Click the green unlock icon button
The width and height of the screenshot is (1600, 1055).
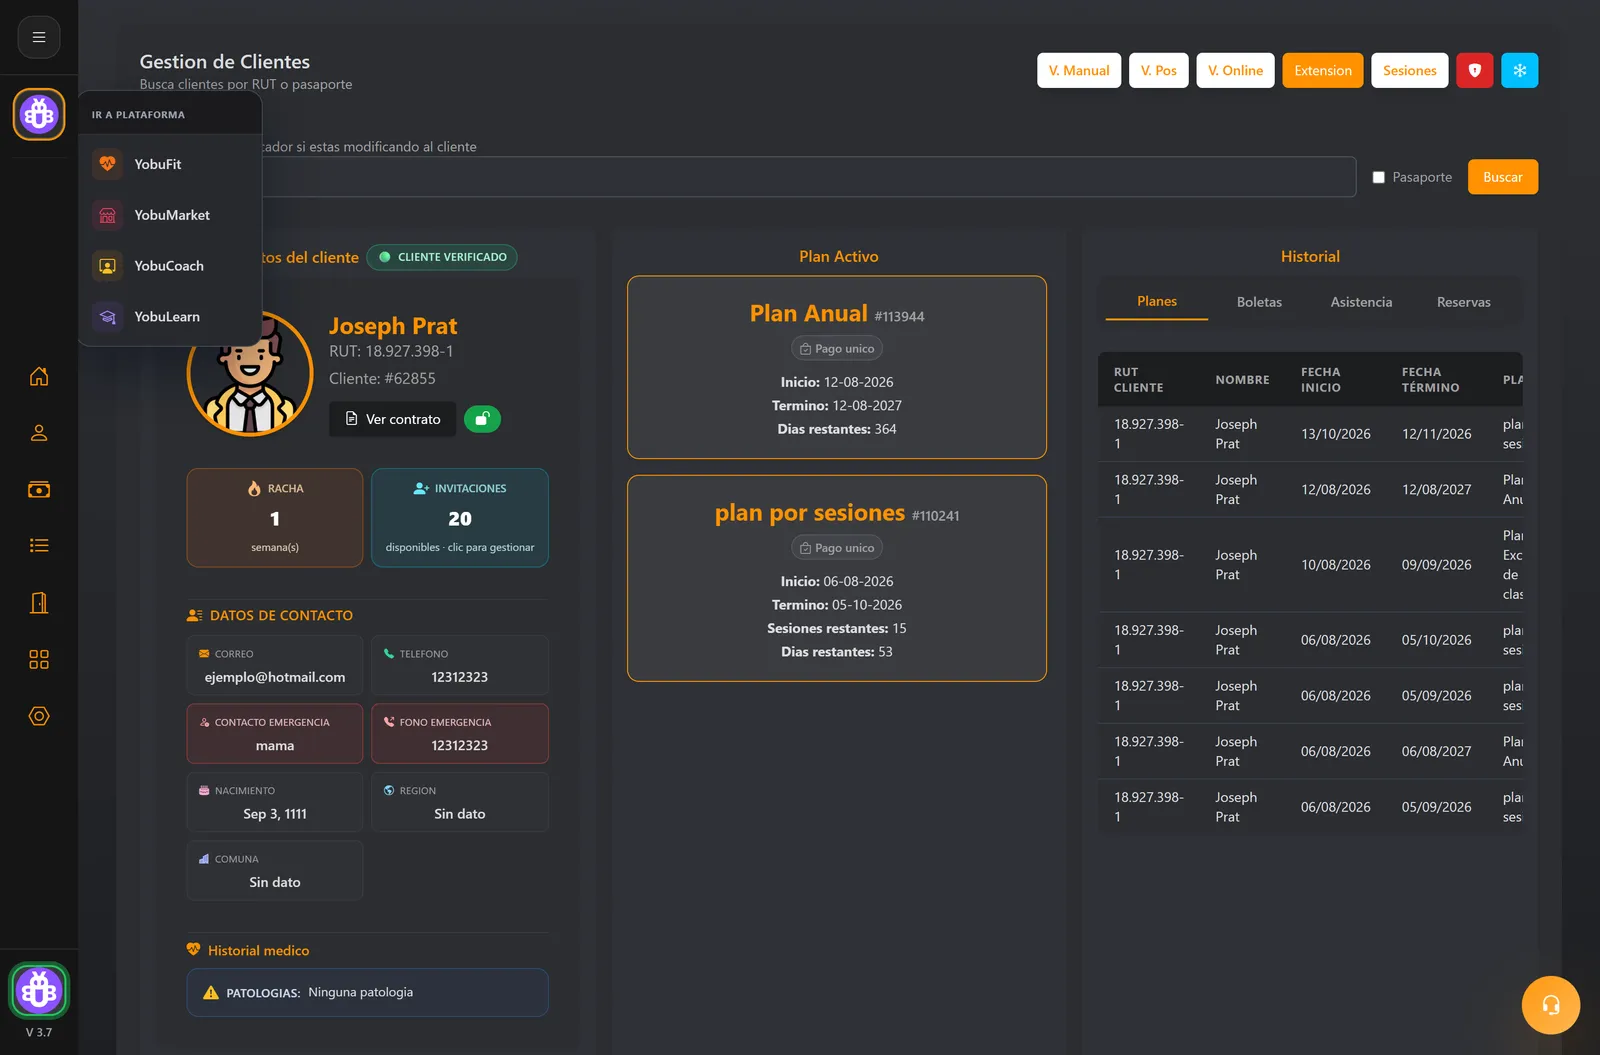pyautogui.click(x=482, y=419)
